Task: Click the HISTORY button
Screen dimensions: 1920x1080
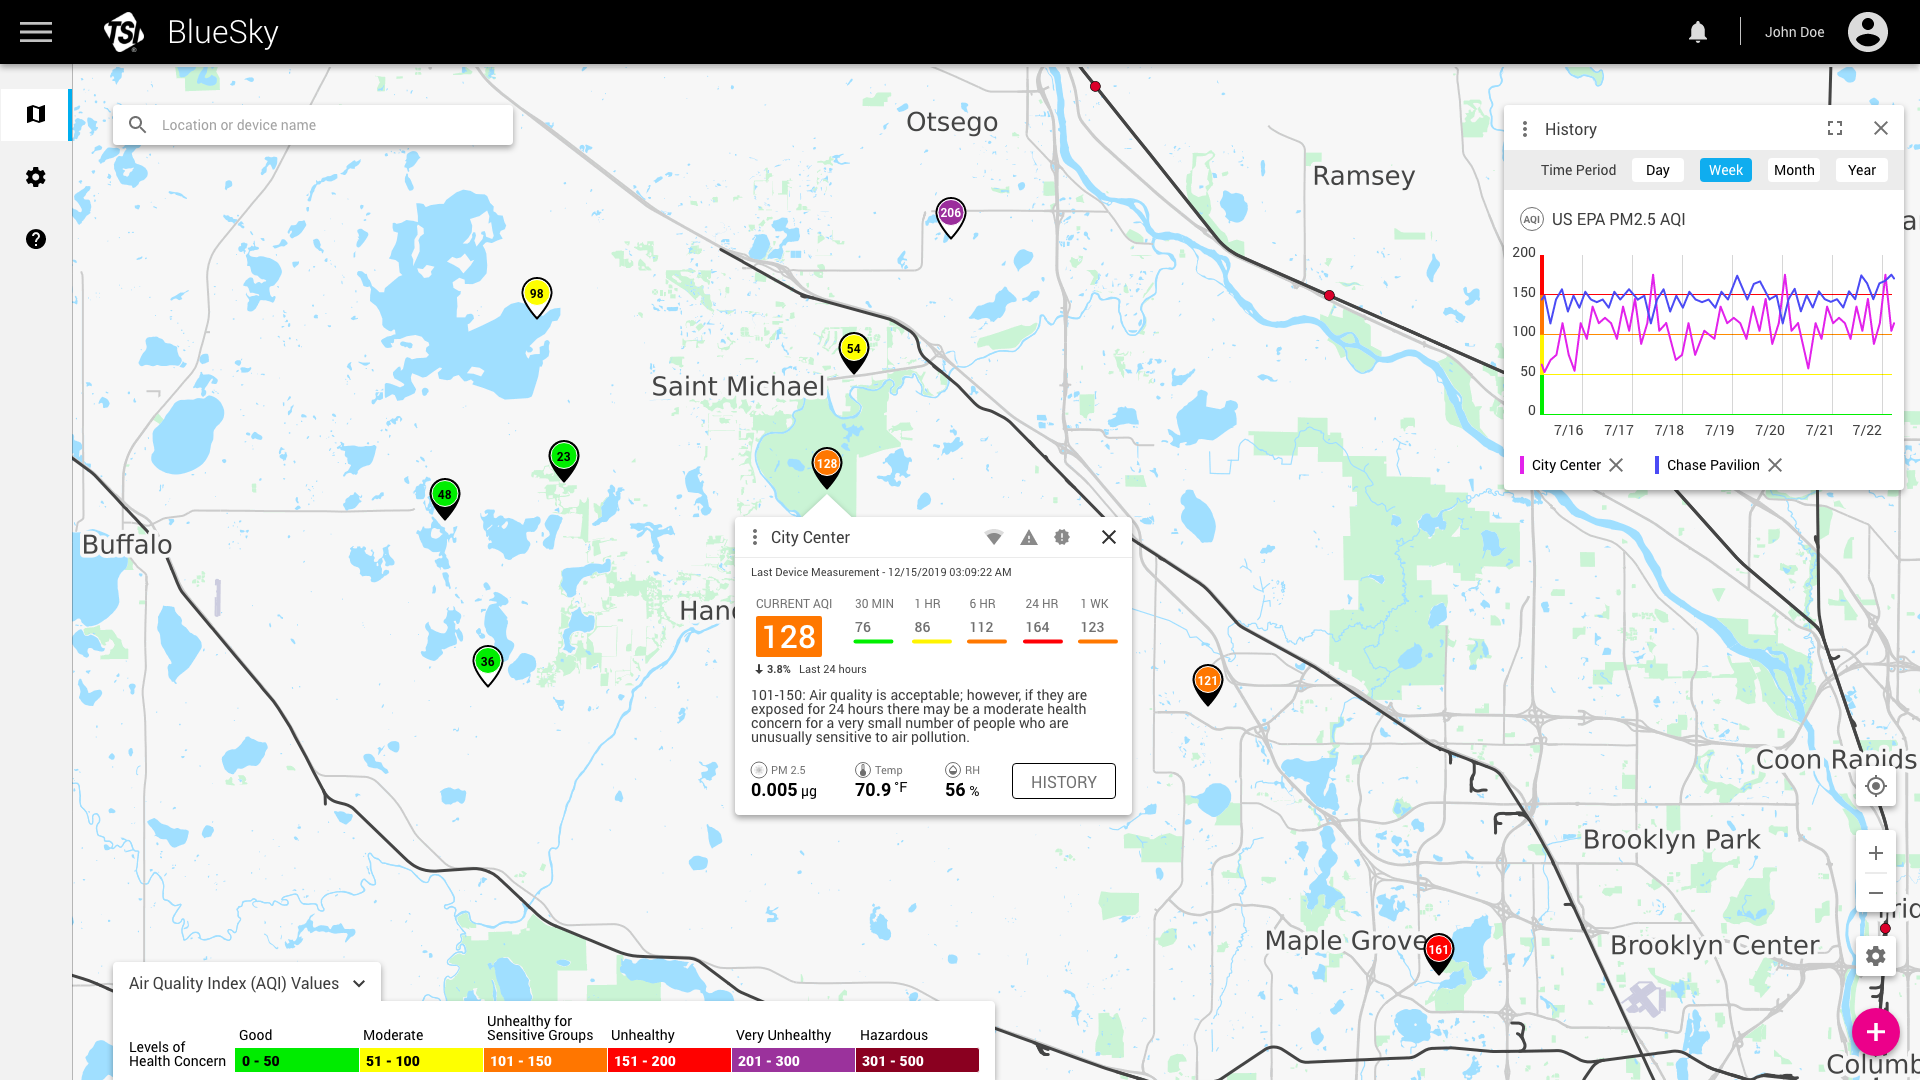Action: [1063, 782]
